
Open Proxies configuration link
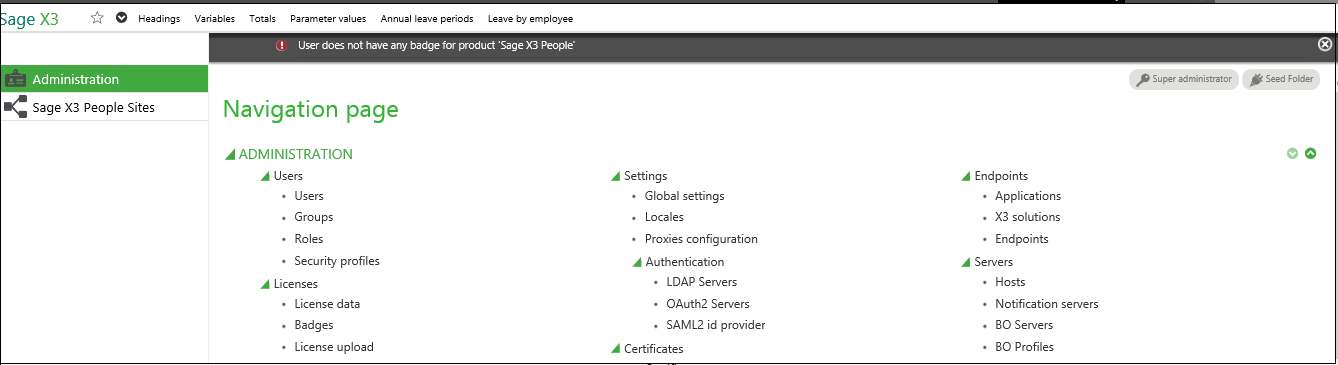[x=701, y=239]
